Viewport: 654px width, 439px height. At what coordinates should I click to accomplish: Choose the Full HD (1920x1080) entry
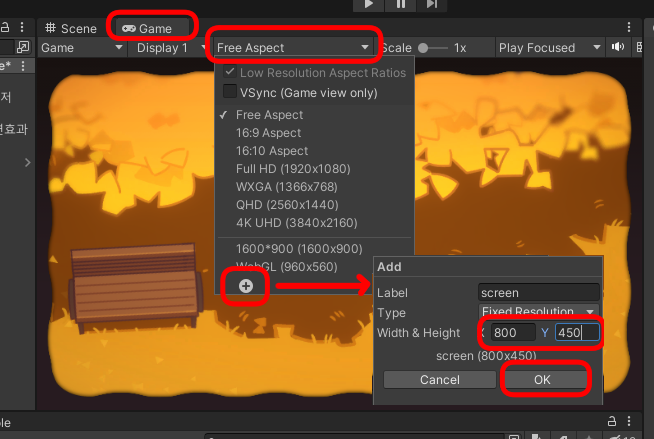(293, 169)
